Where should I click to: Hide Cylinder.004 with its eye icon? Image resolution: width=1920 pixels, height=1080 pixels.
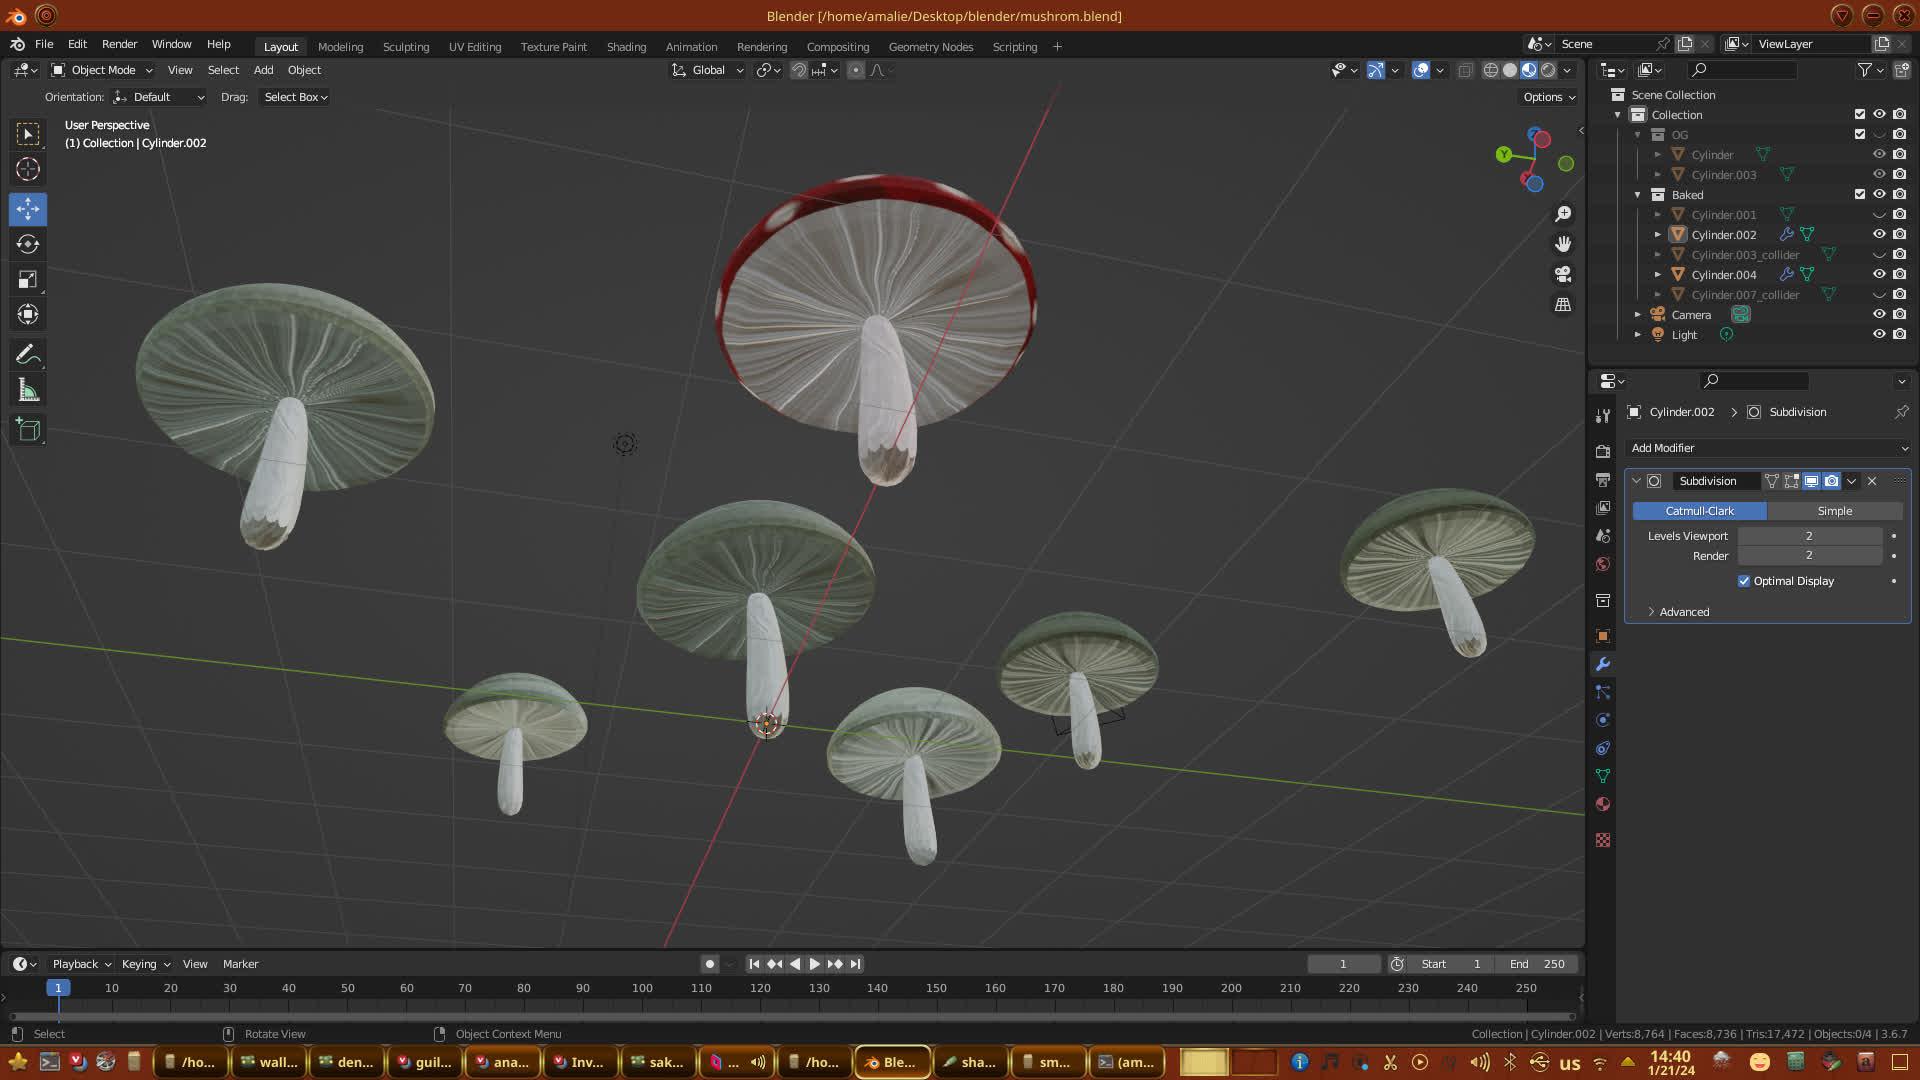click(1879, 274)
